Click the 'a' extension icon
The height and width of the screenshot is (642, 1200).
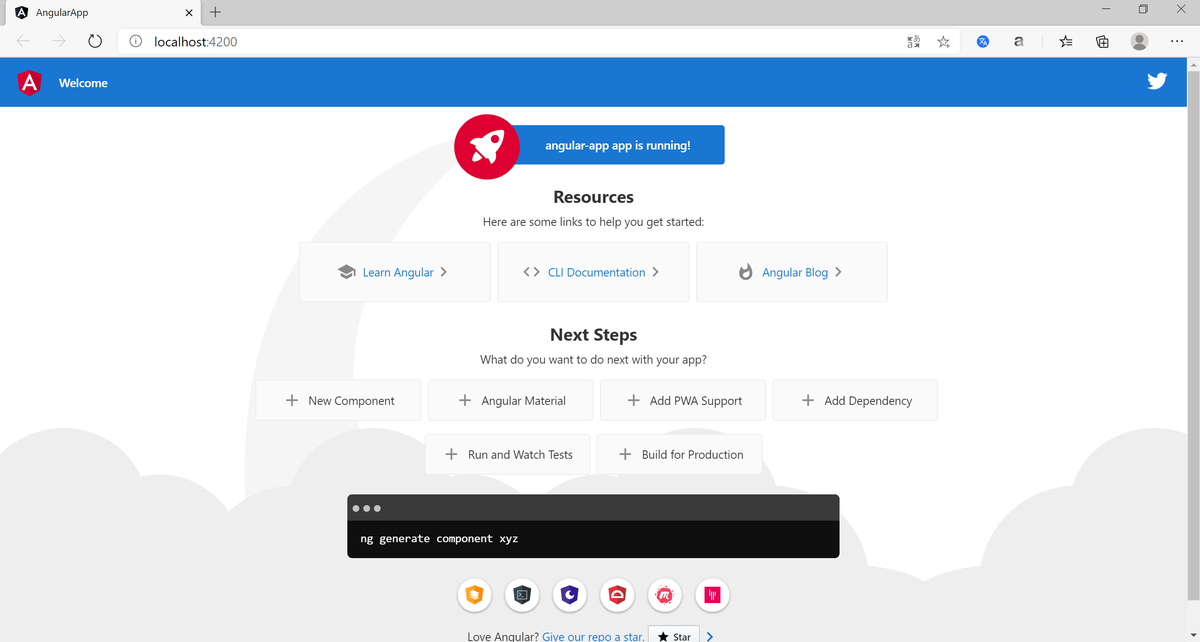1018,42
